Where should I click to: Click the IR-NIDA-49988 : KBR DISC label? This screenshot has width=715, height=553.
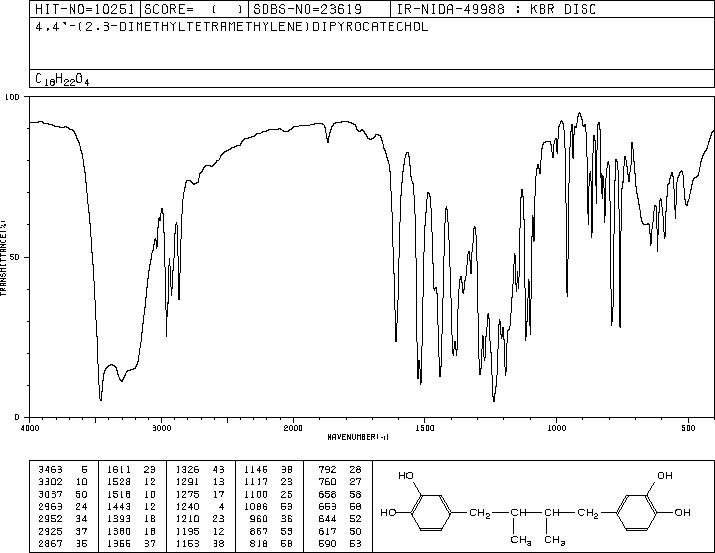tap(496, 9)
